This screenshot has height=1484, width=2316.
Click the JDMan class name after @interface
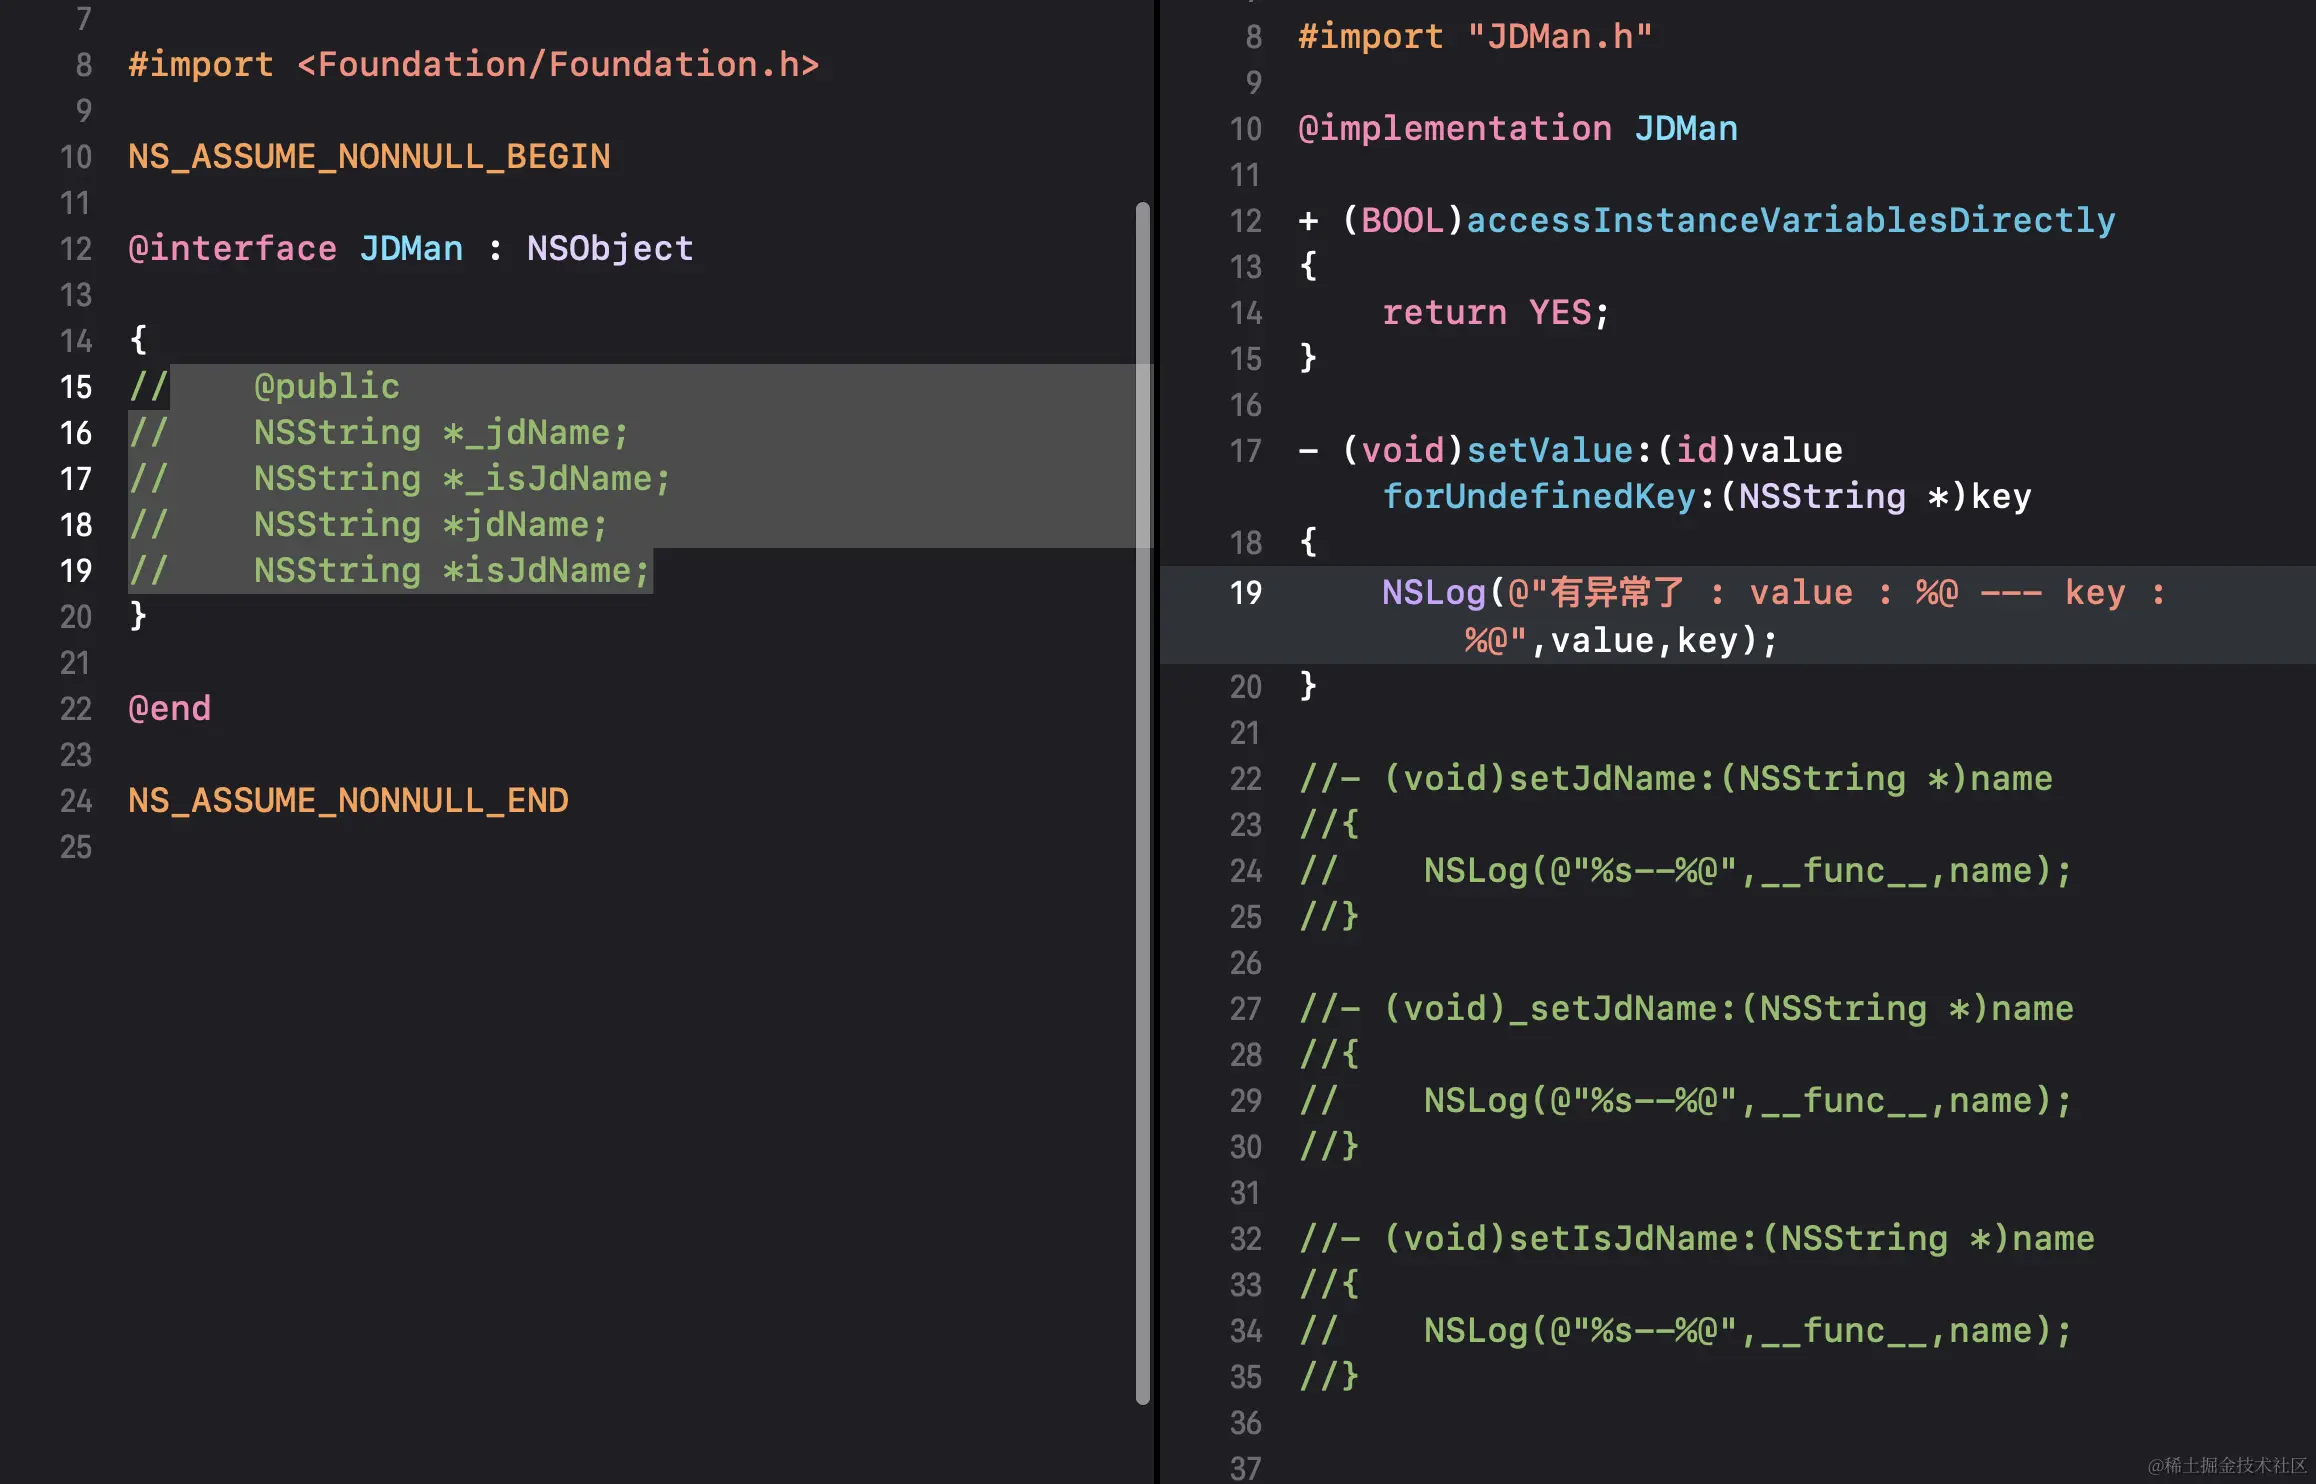pos(411,249)
